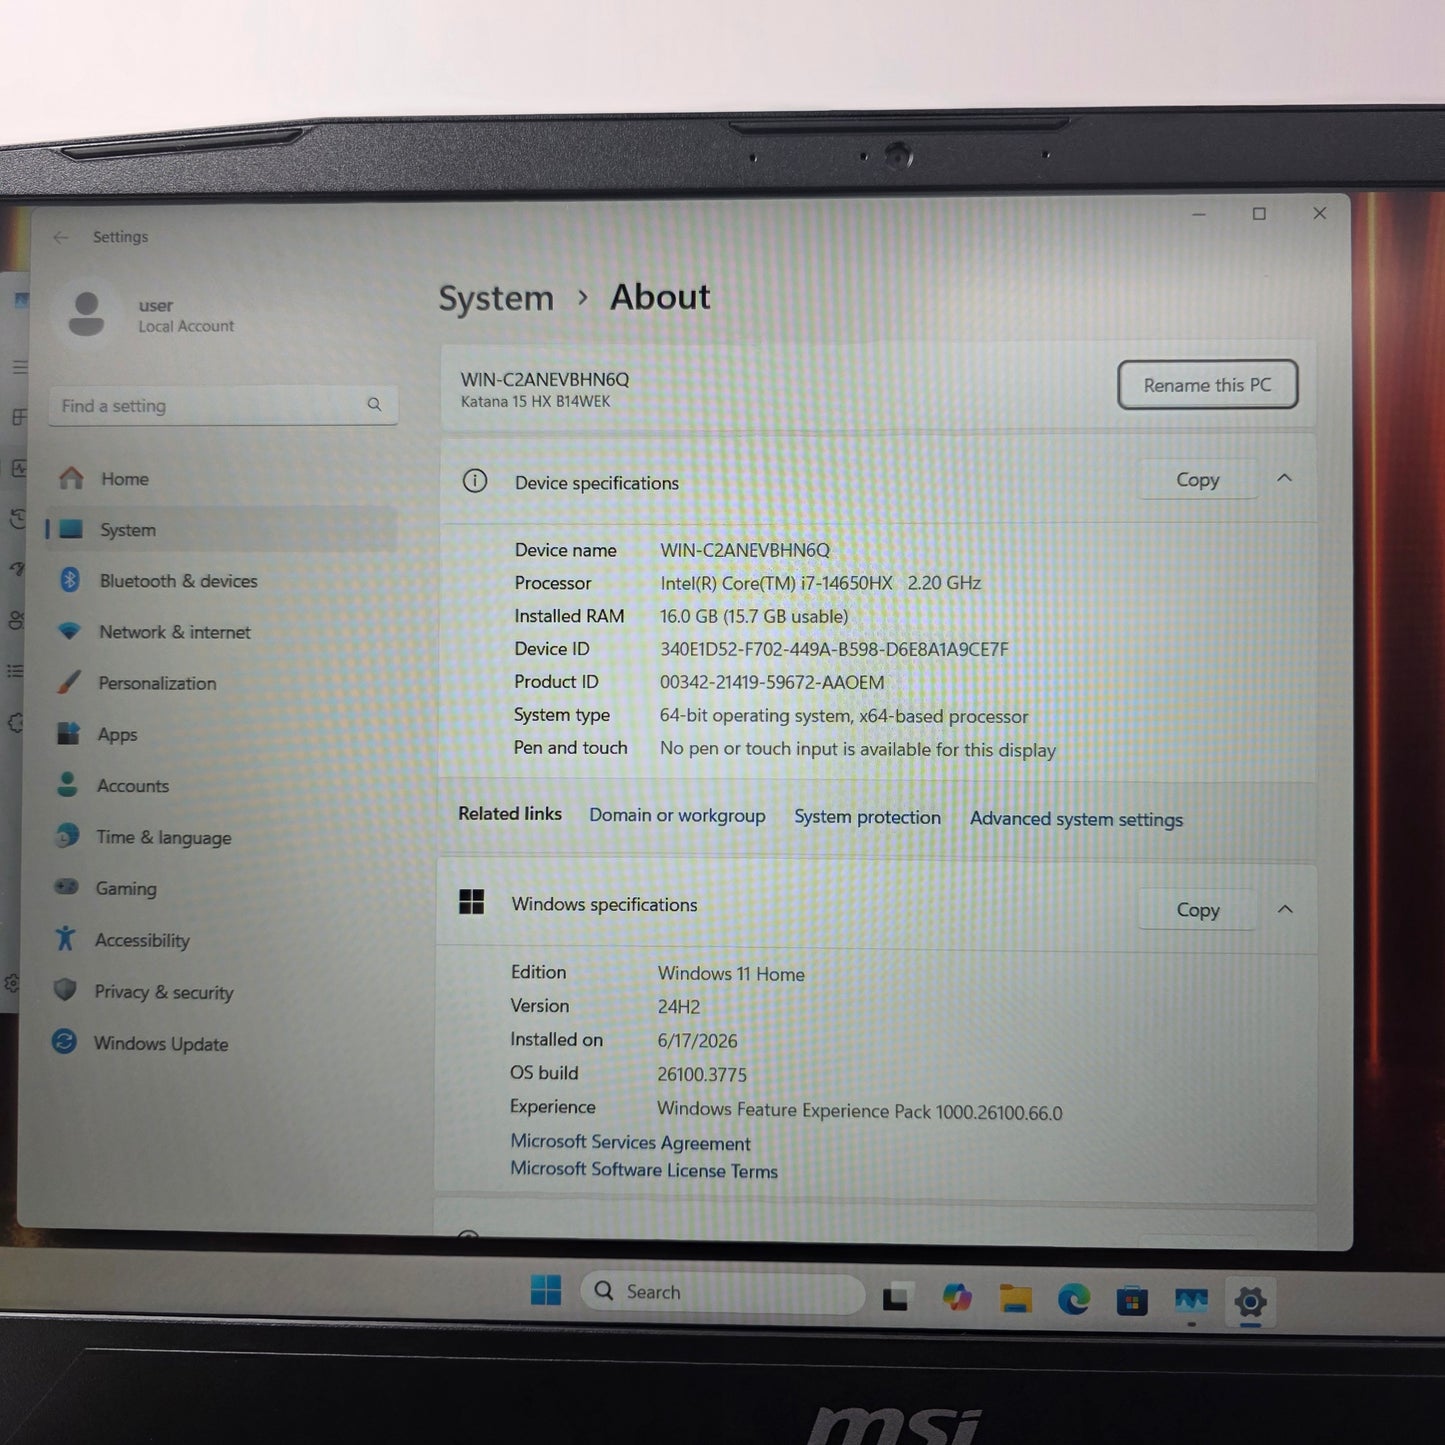This screenshot has height=1445, width=1445.
Task: Open Domain or workgroup link
Action: pos(677,816)
